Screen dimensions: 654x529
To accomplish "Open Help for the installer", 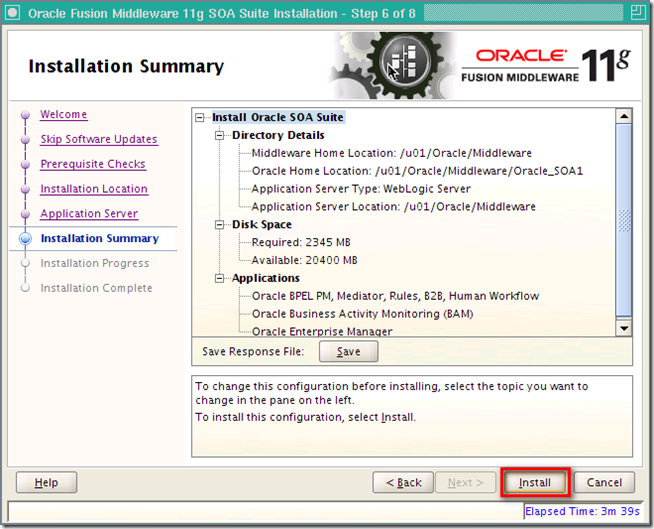I will pyautogui.click(x=46, y=483).
